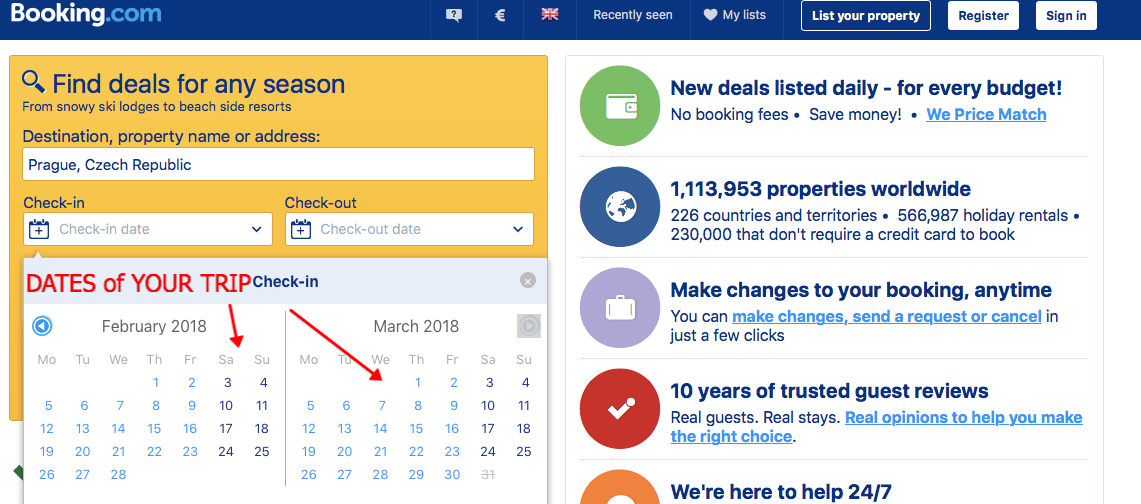Screen dimensions: 1141x504
Task: Select March 30 in the calendar
Action: 453,474
